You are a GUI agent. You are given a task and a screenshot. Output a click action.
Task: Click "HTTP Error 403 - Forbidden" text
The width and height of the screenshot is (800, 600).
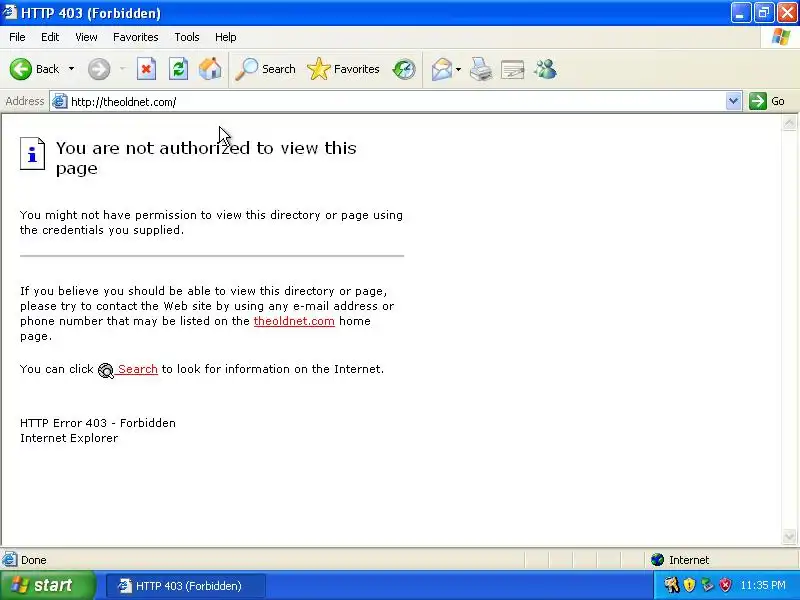click(98, 423)
